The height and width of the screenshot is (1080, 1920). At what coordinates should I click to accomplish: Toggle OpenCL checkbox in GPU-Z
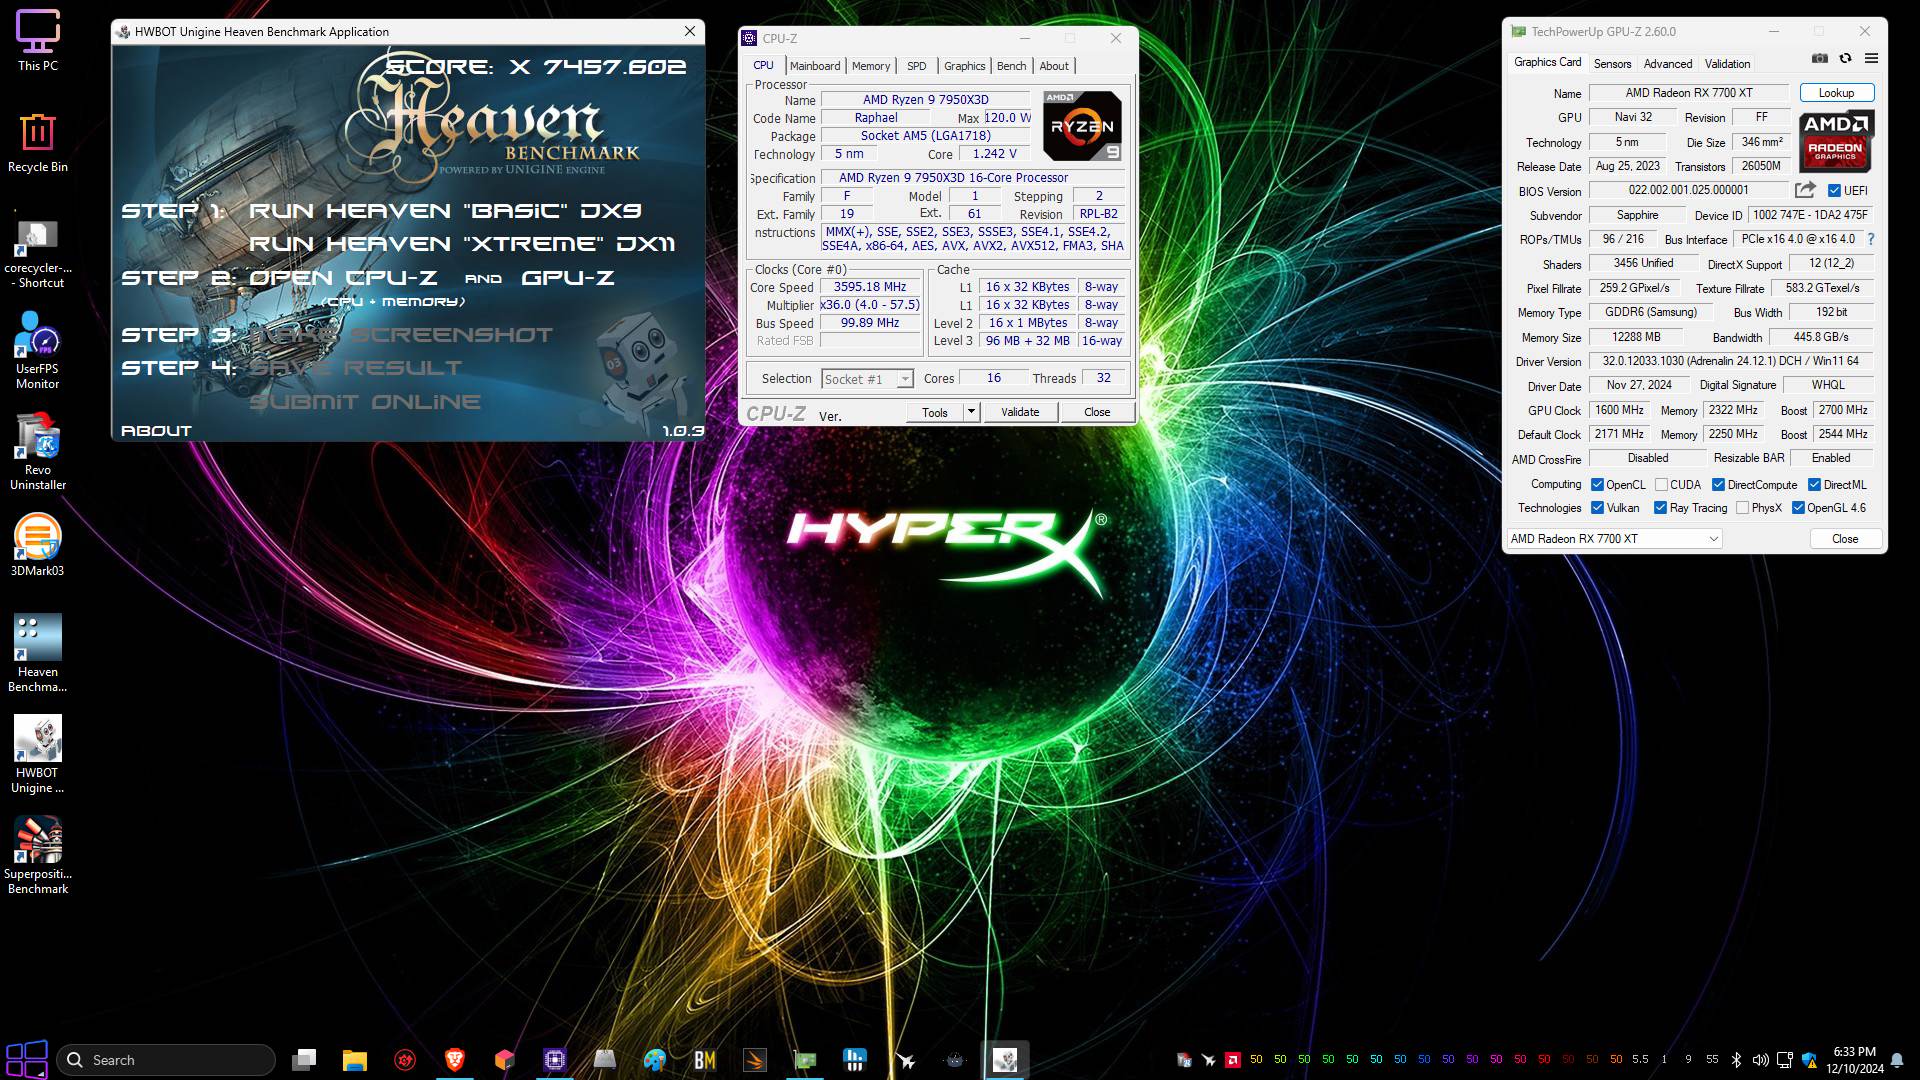(1597, 484)
